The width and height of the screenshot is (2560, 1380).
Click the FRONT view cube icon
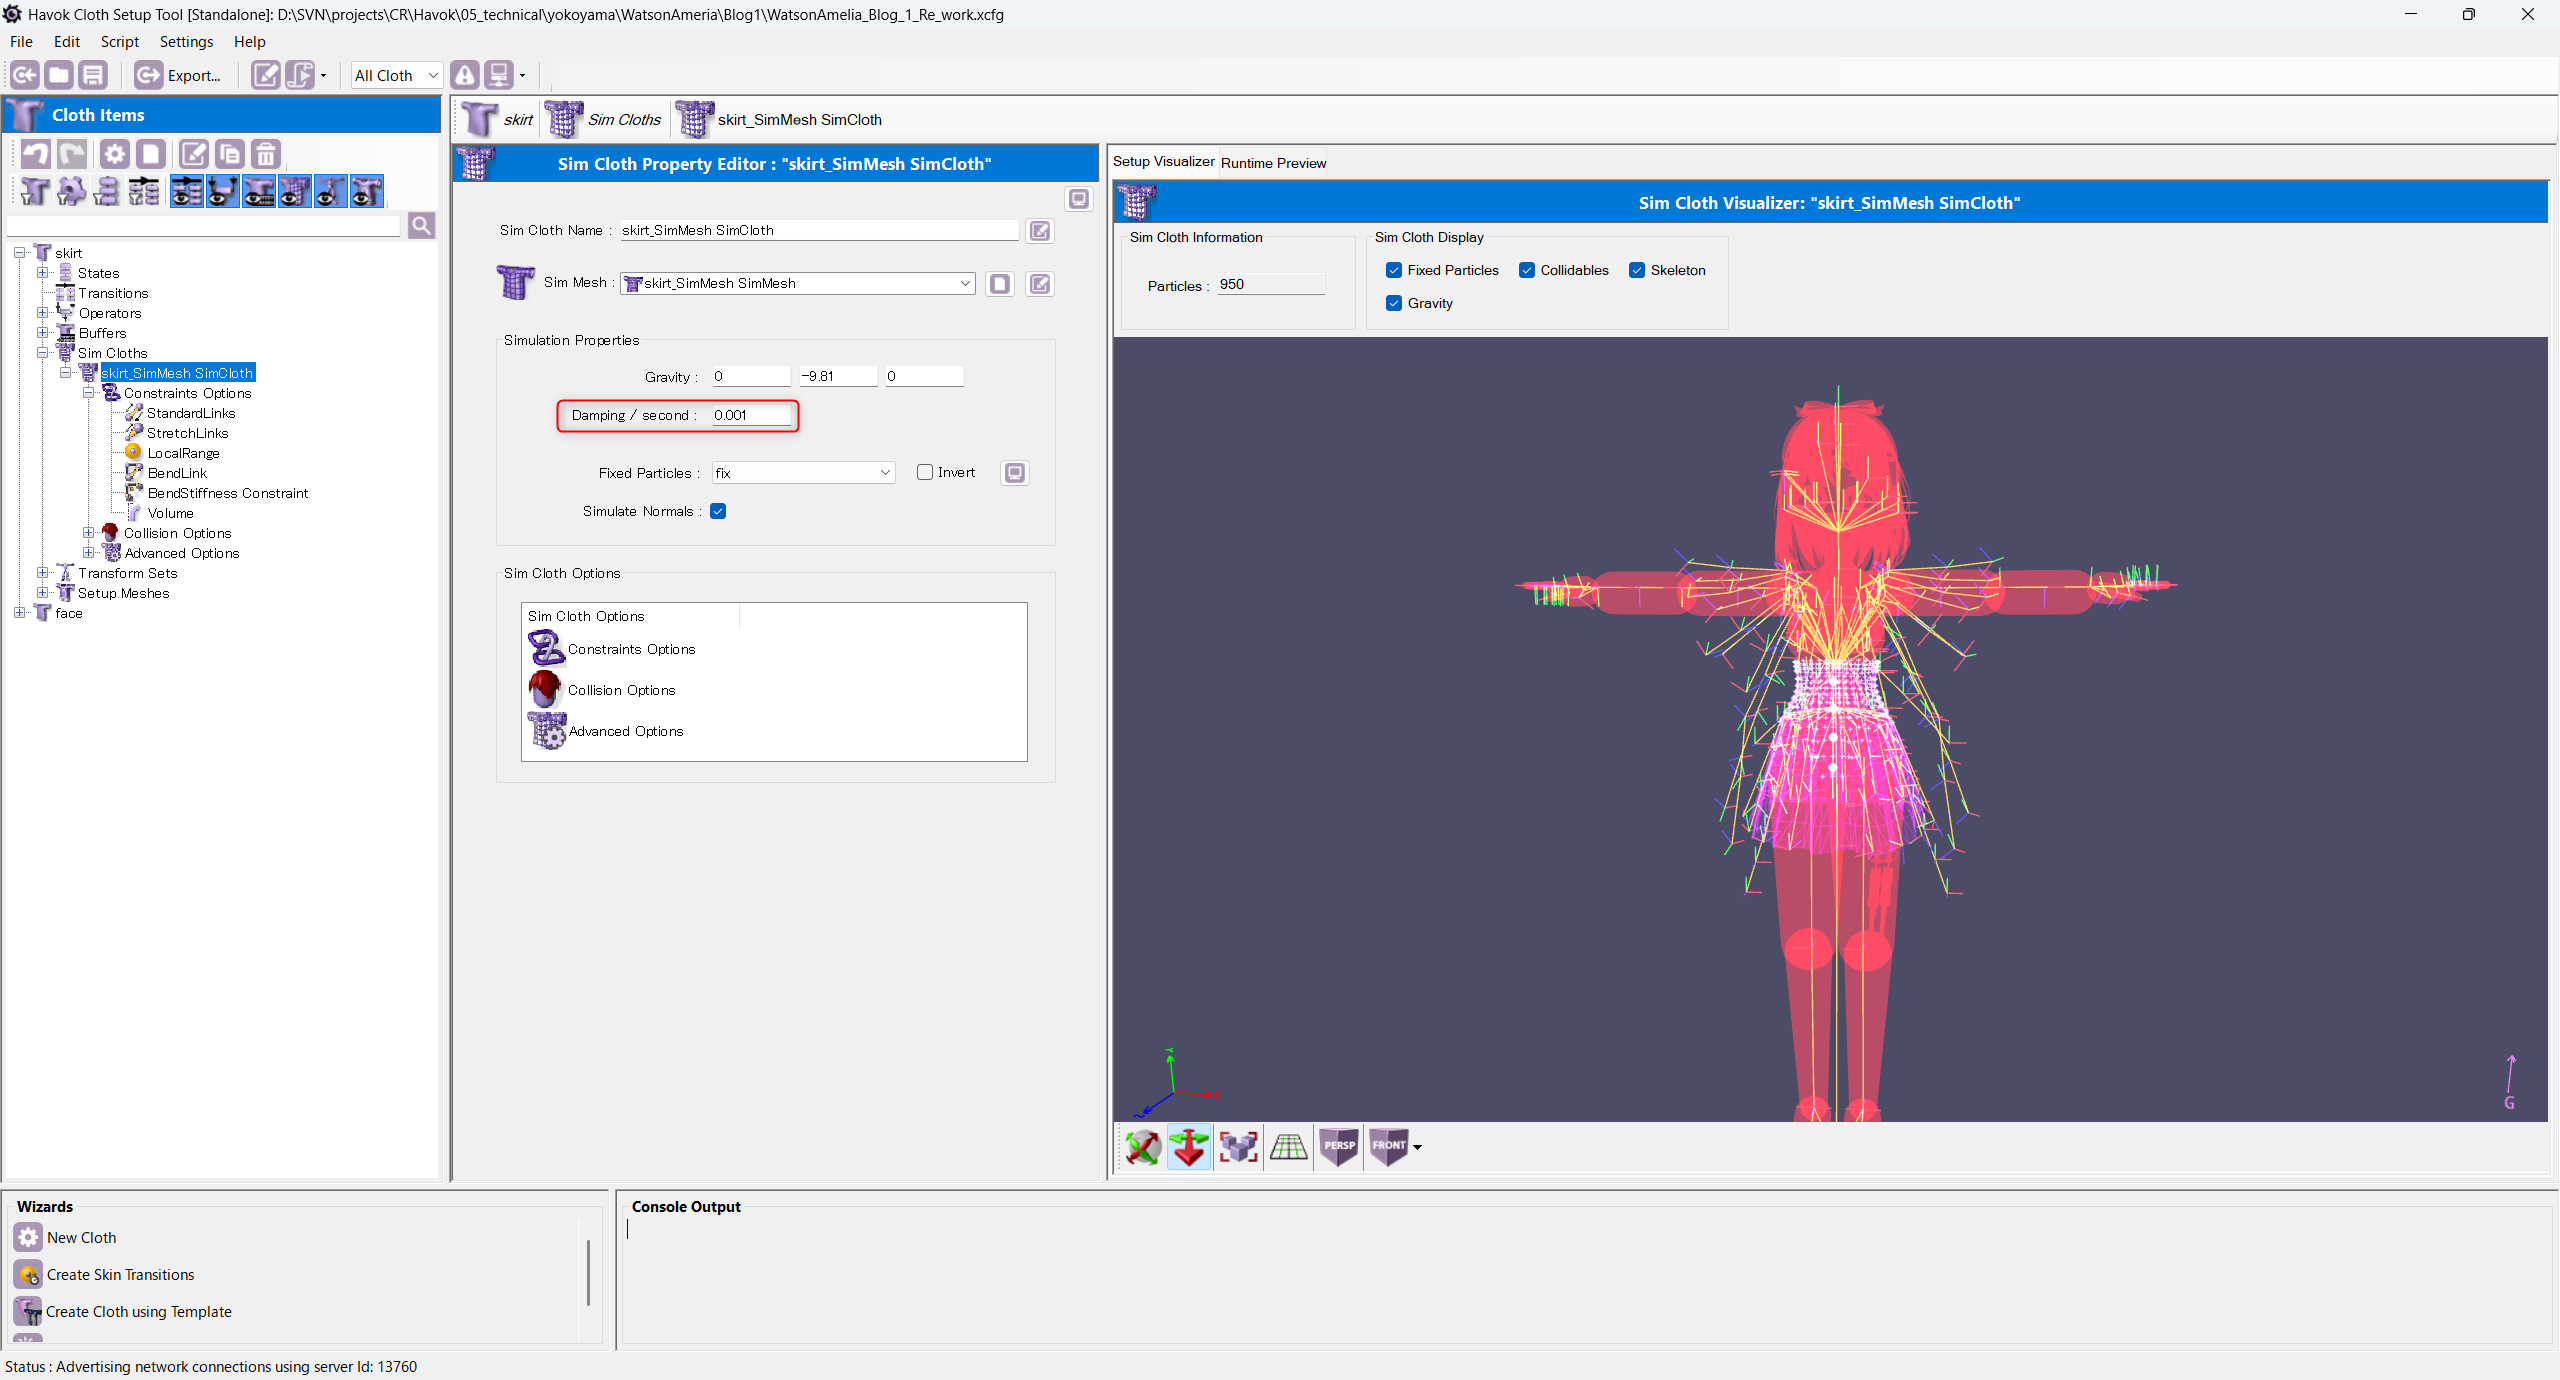1388,1147
